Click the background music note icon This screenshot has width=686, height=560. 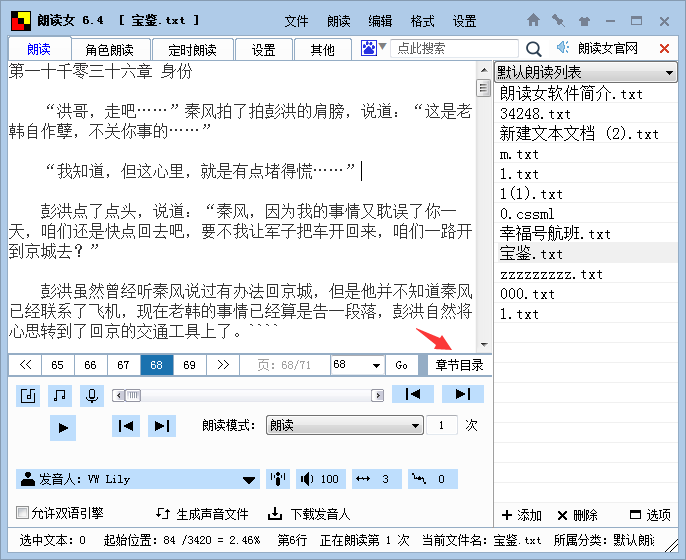(60, 396)
